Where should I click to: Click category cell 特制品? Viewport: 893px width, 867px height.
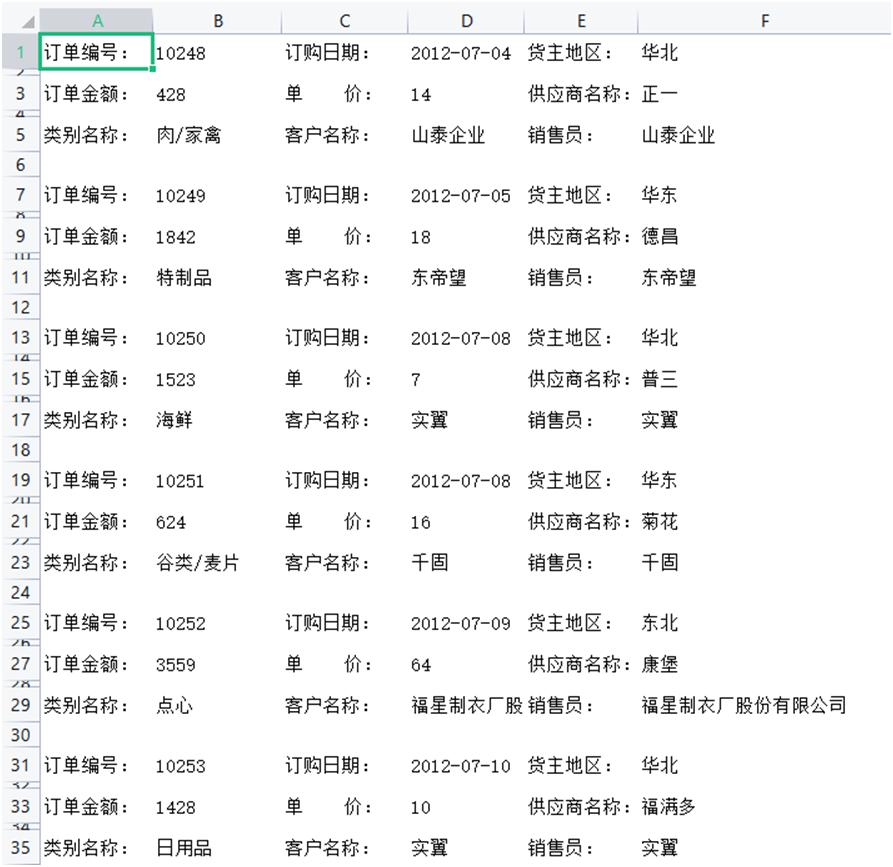217,277
